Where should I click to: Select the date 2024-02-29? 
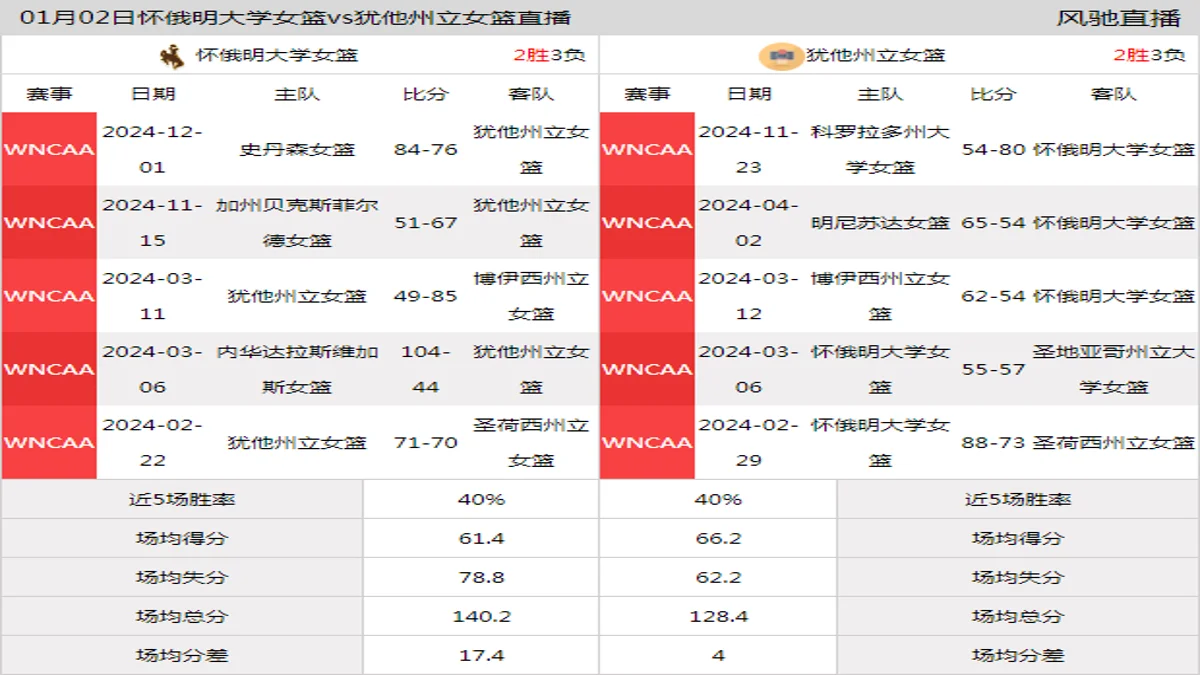(x=749, y=442)
